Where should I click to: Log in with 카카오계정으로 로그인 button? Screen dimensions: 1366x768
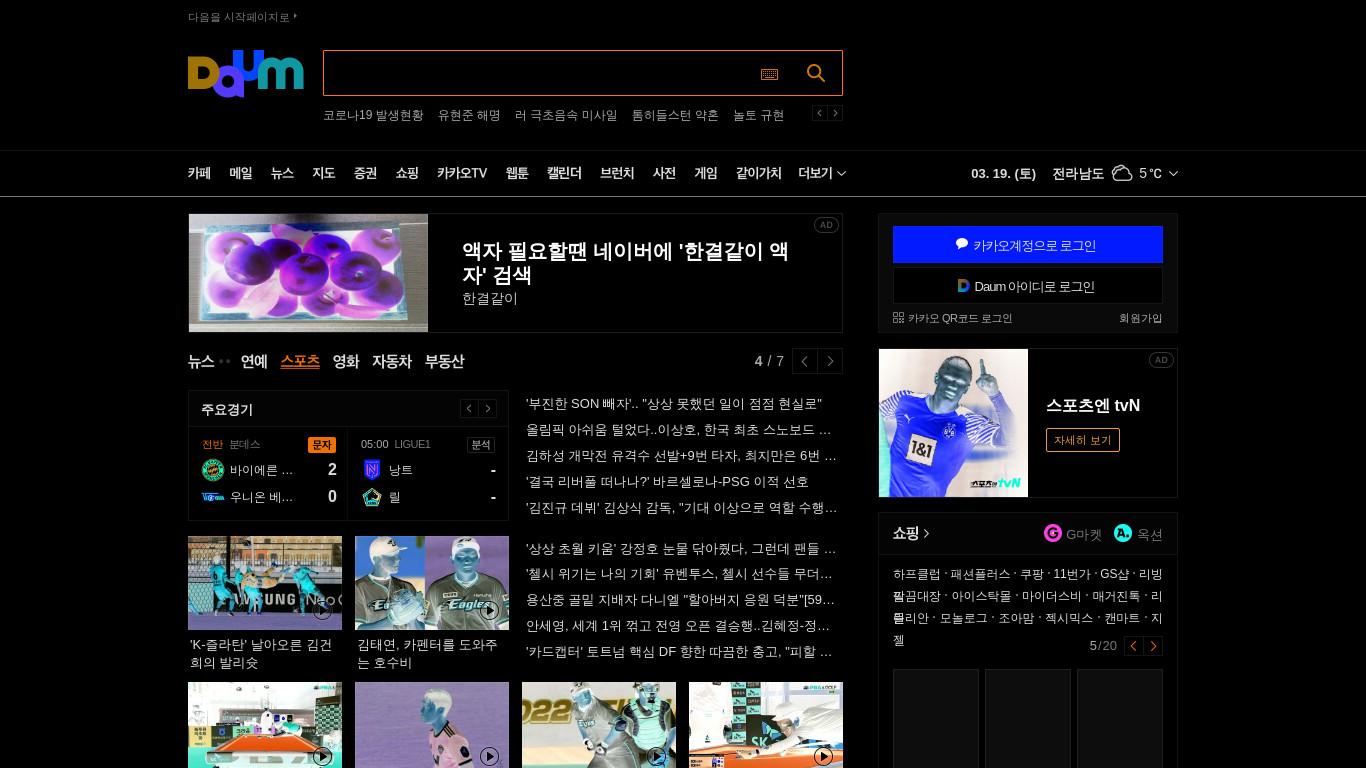tap(1028, 244)
